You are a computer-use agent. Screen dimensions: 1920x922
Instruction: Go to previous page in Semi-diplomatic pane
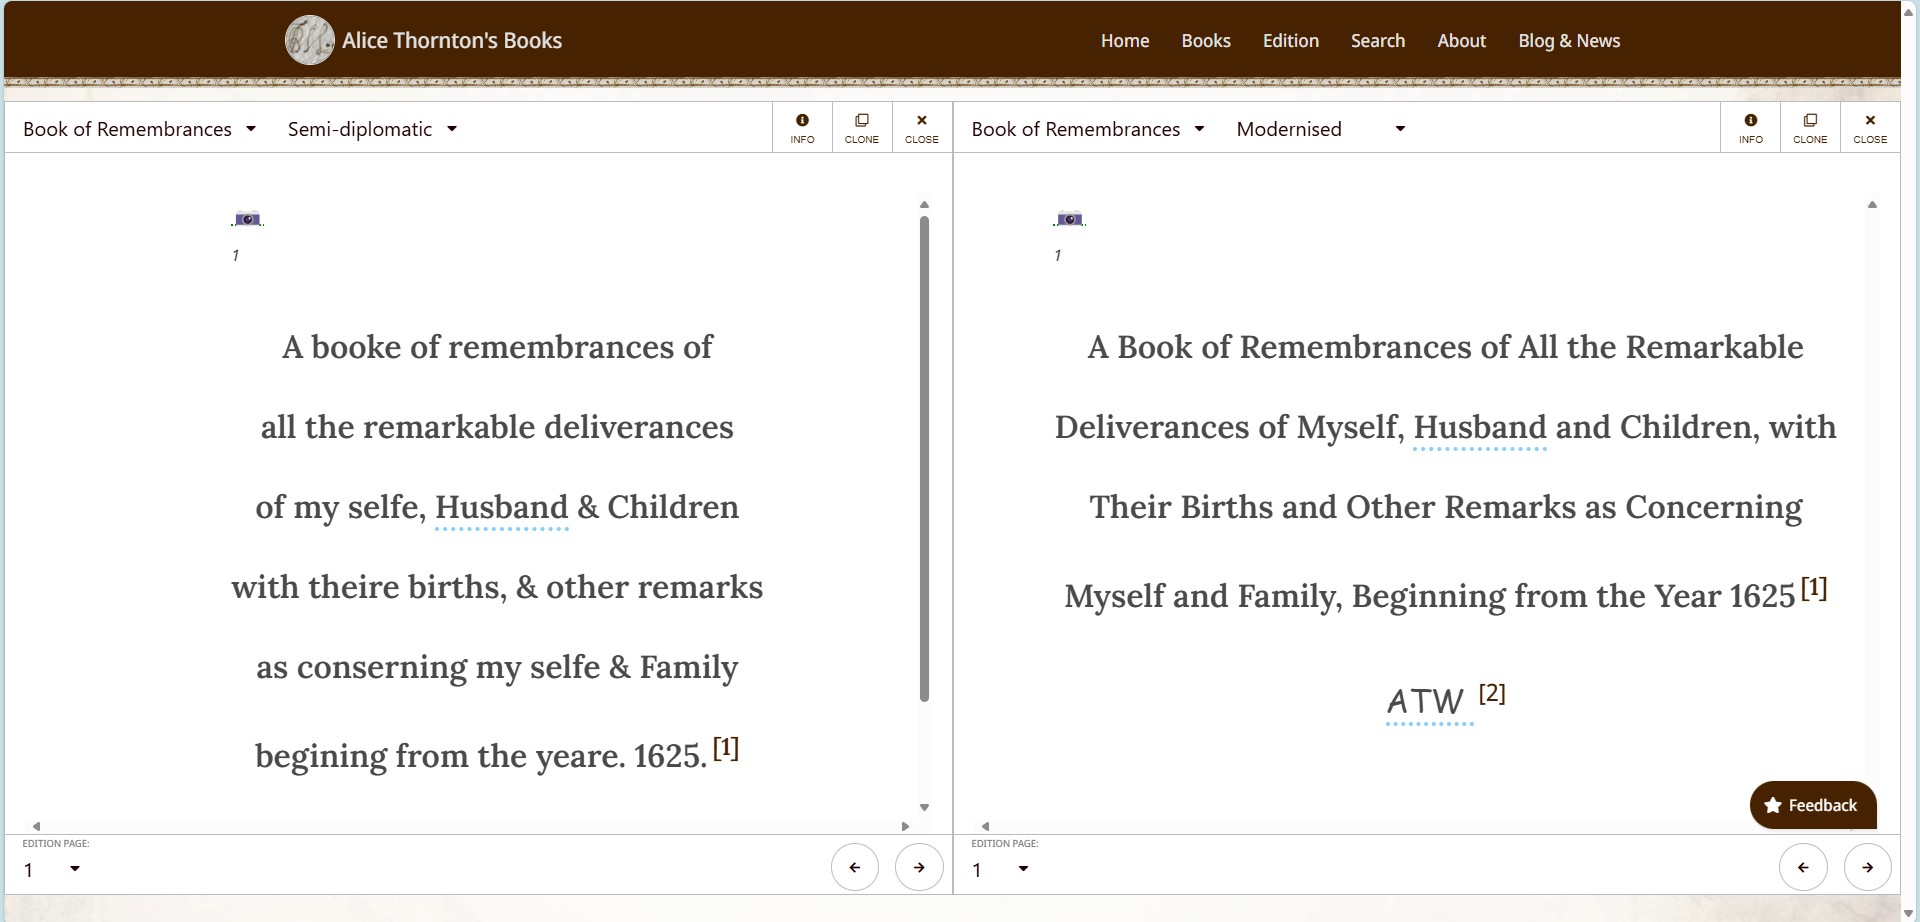[855, 867]
